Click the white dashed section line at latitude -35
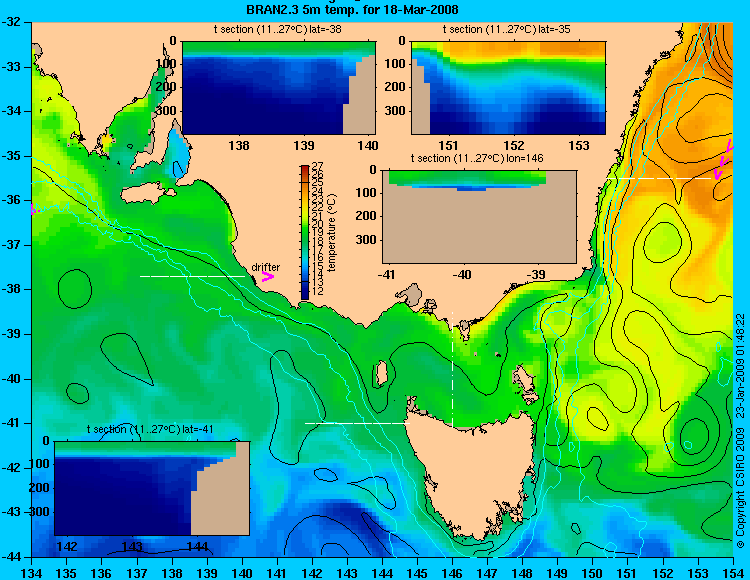The image size is (750, 580). (x=659, y=178)
